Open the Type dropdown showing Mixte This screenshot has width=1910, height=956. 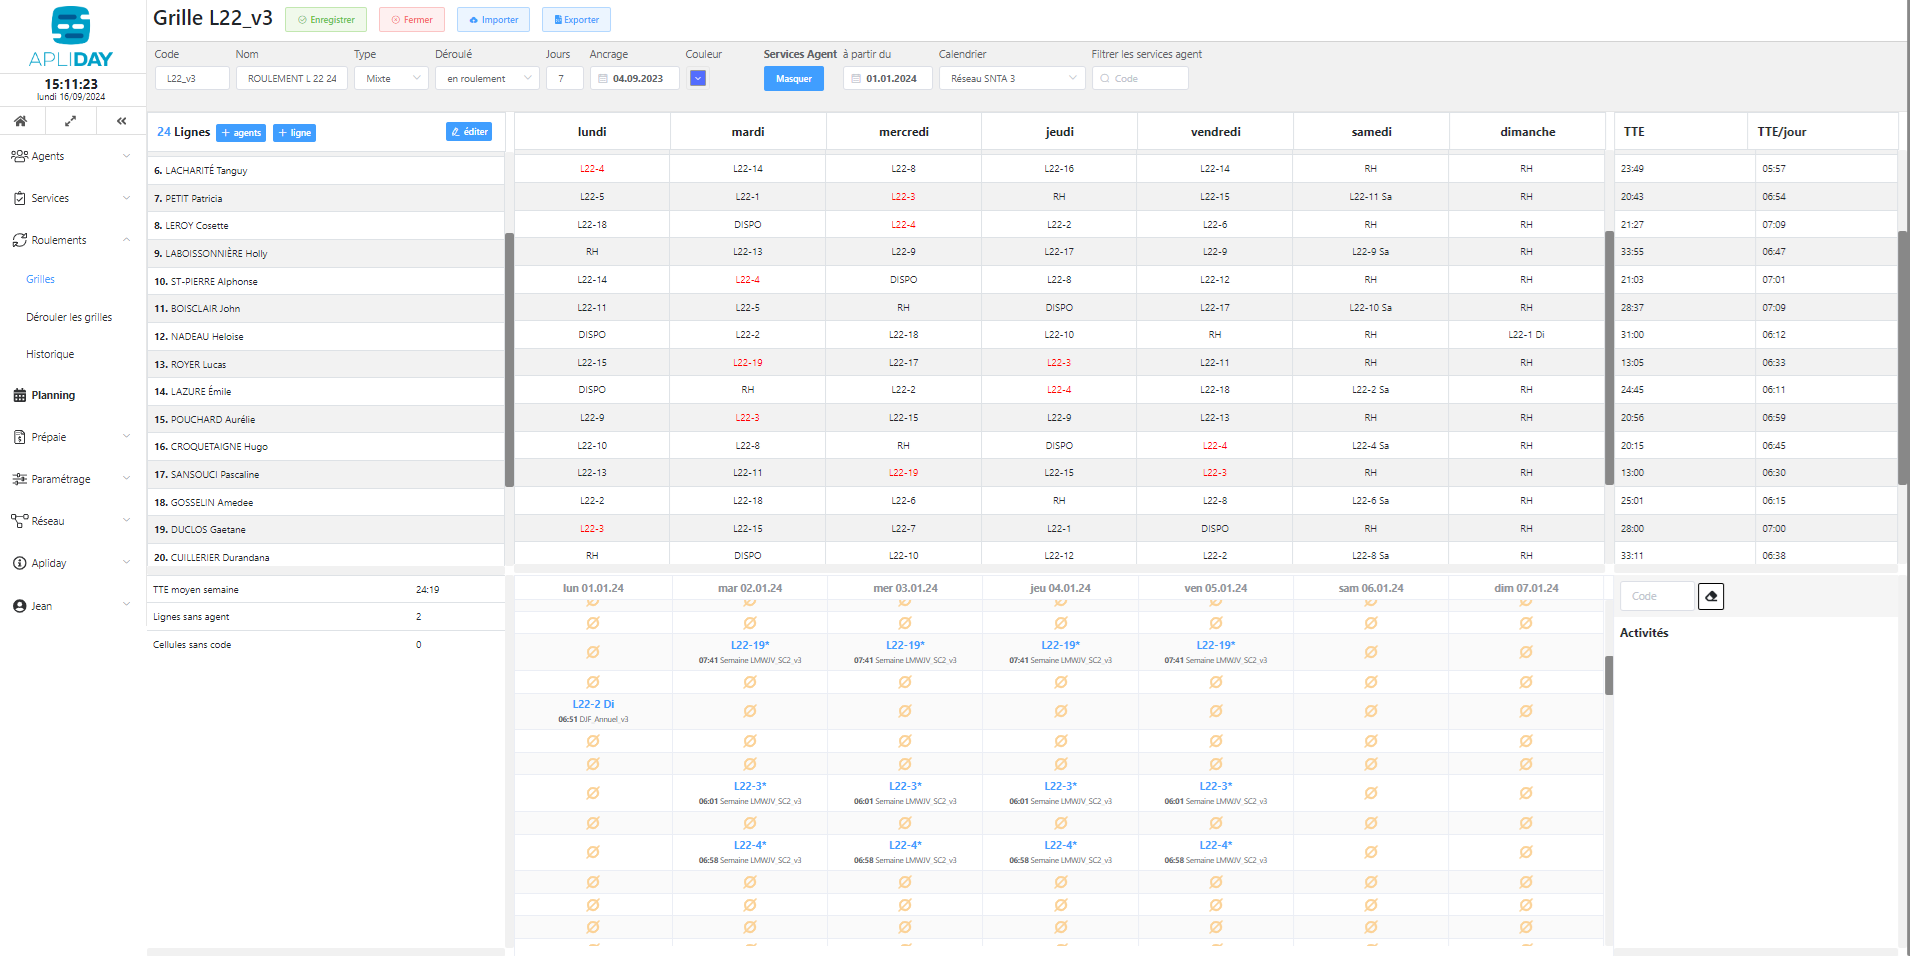[391, 78]
